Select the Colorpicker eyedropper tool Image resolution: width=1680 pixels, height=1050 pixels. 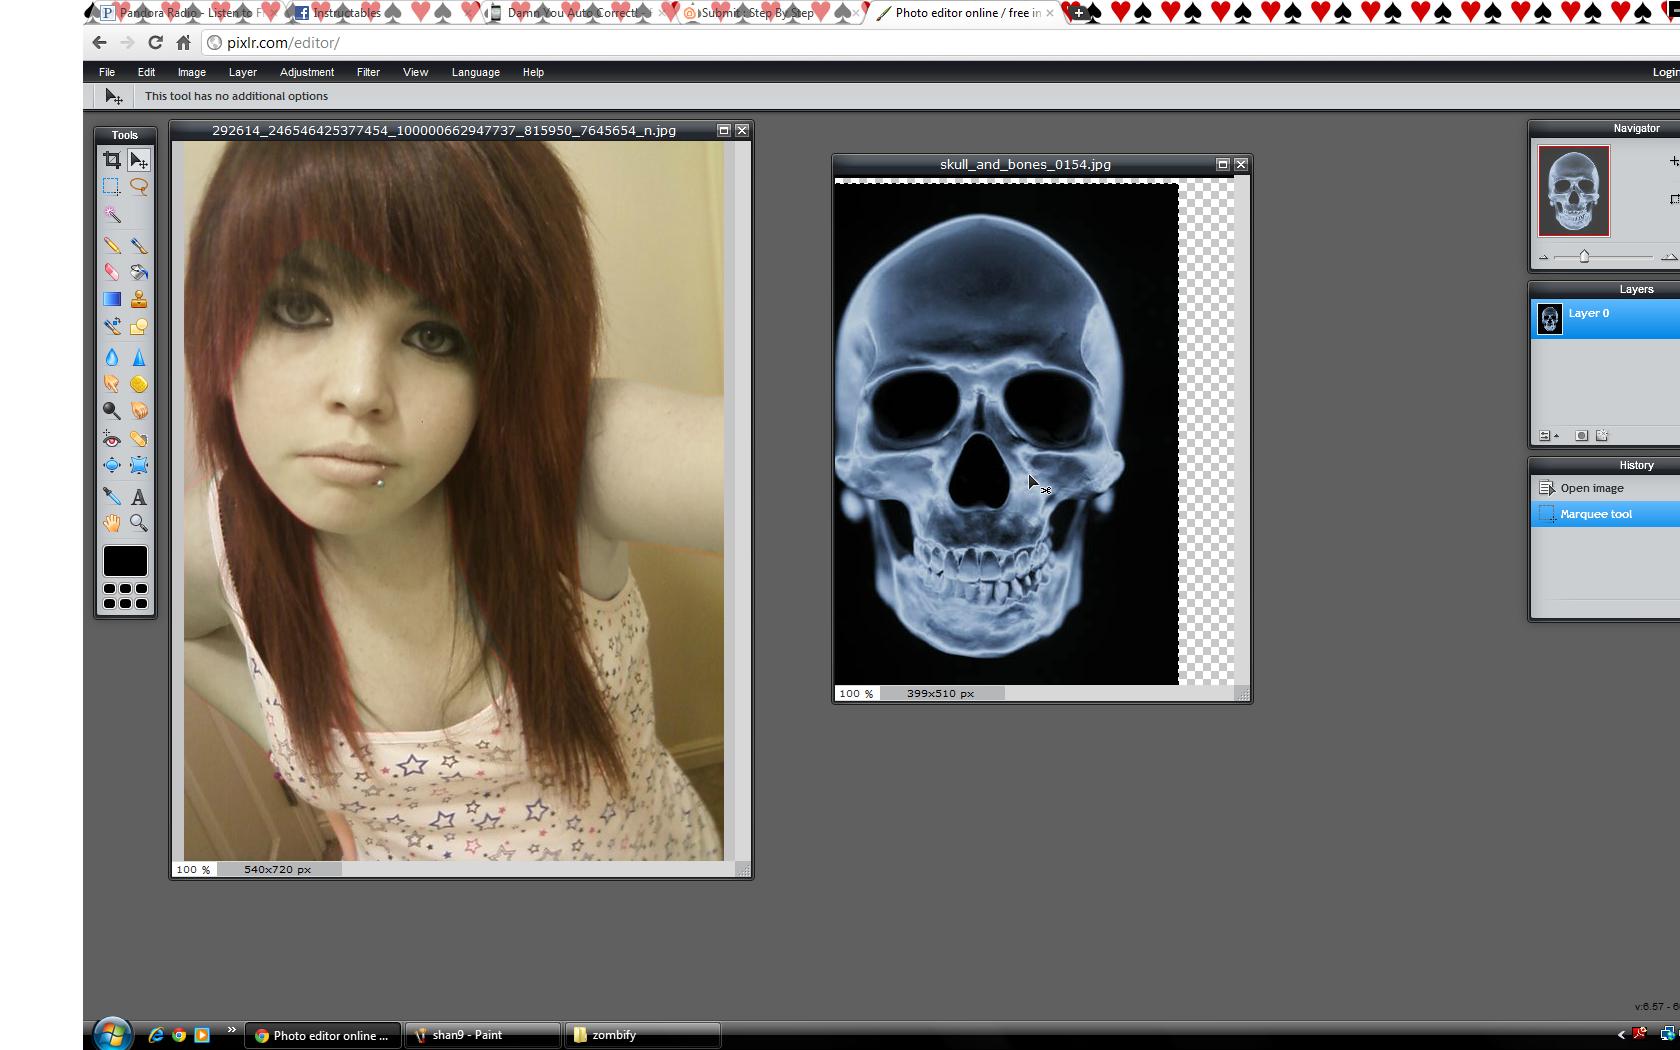(112, 496)
